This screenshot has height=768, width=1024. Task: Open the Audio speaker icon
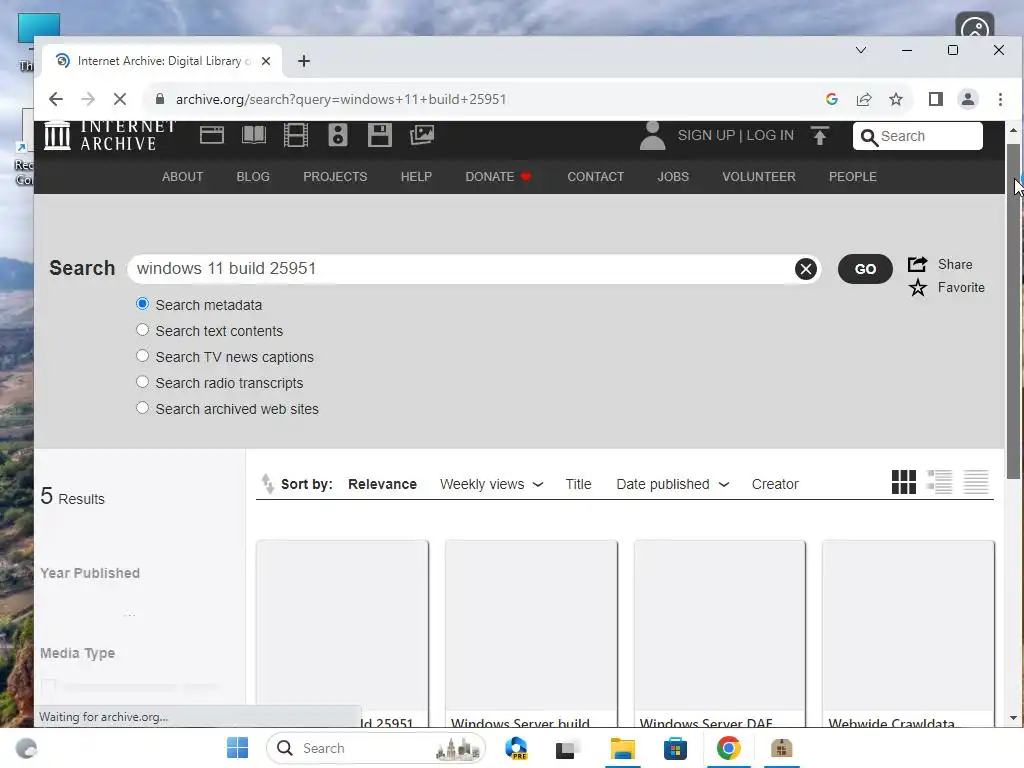pyautogui.click(x=338, y=135)
